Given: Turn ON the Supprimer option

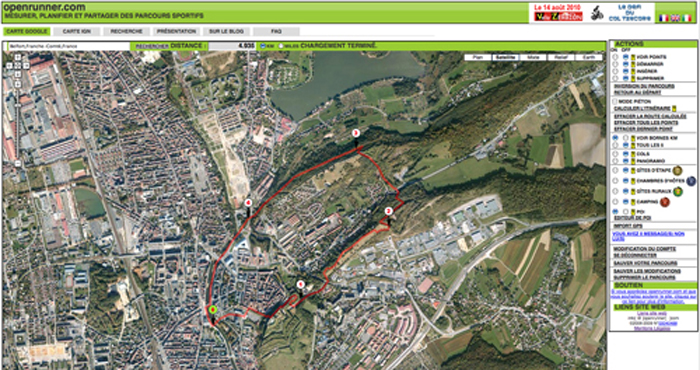Looking at the screenshot, I should [x=615, y=78].
